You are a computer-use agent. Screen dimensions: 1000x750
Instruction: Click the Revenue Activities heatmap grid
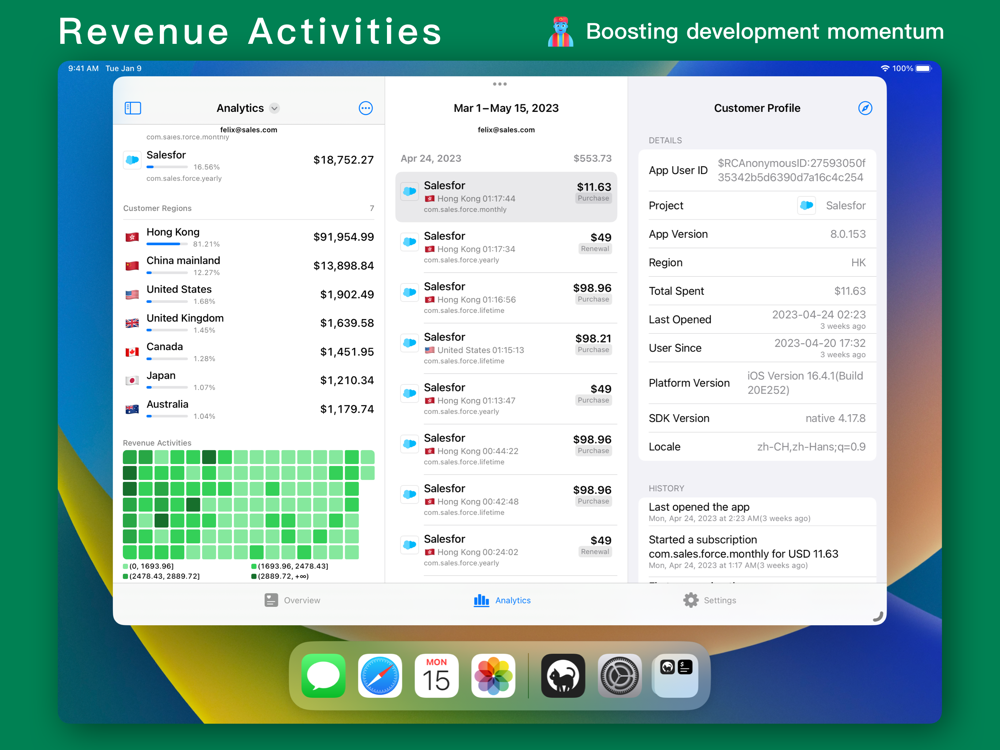tap(249, 504)
